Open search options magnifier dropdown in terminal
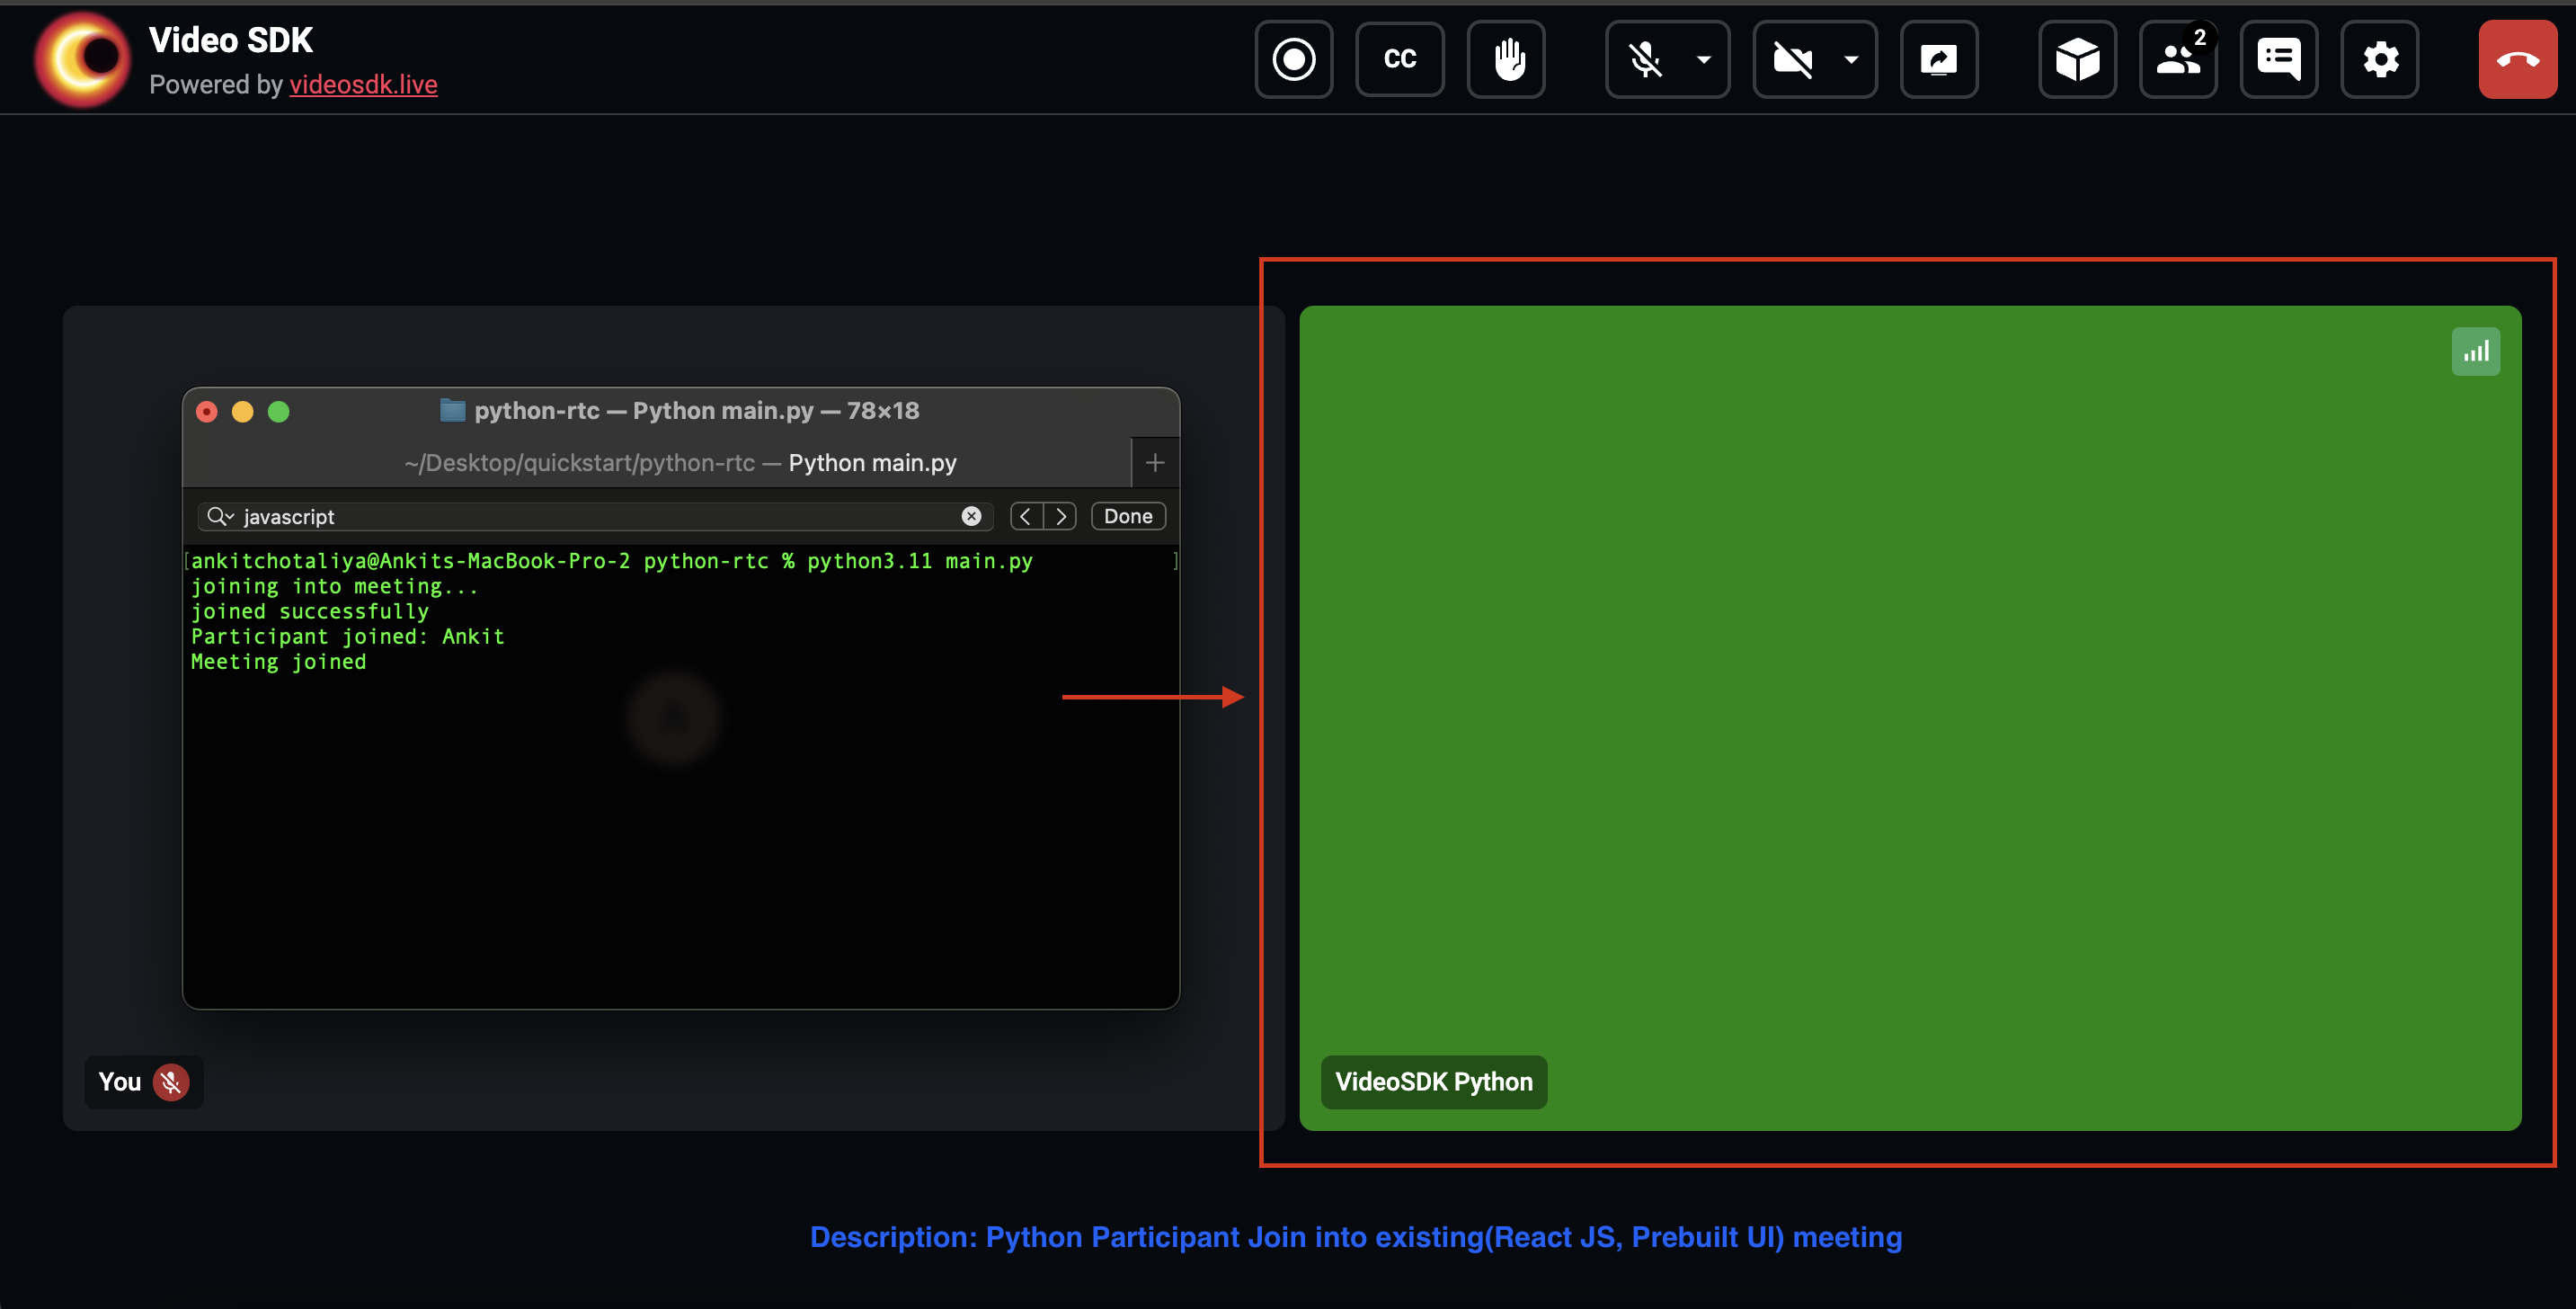 click(x=220, y=516)
